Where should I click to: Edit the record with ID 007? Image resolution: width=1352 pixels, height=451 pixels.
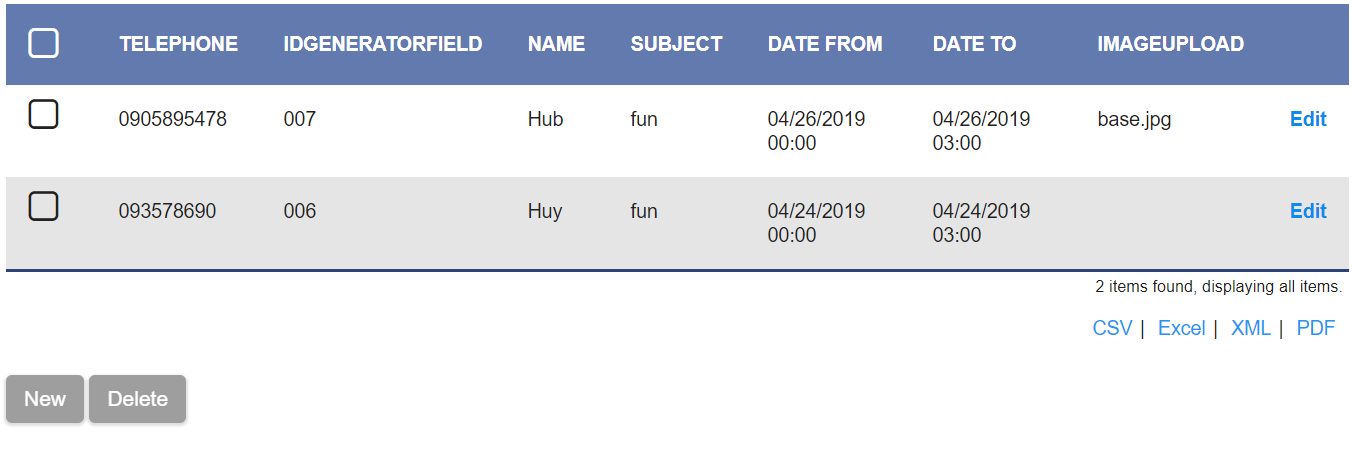coord(1307,119)
